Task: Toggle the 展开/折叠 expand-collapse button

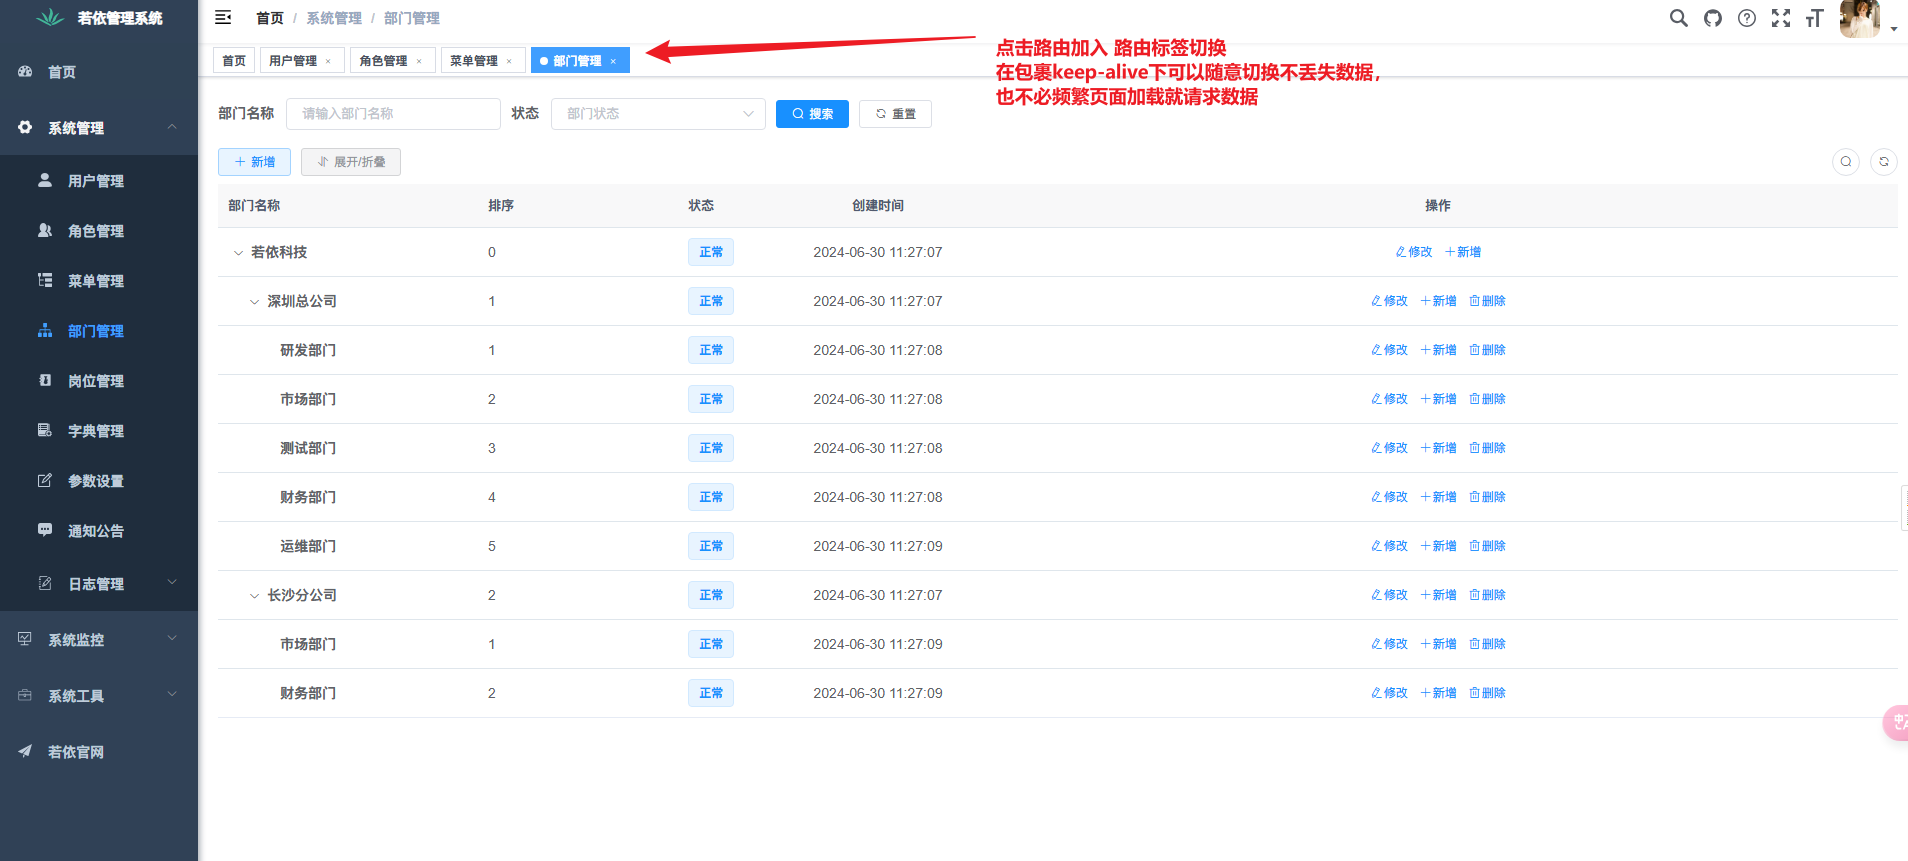Action: (x=351, y=162)
